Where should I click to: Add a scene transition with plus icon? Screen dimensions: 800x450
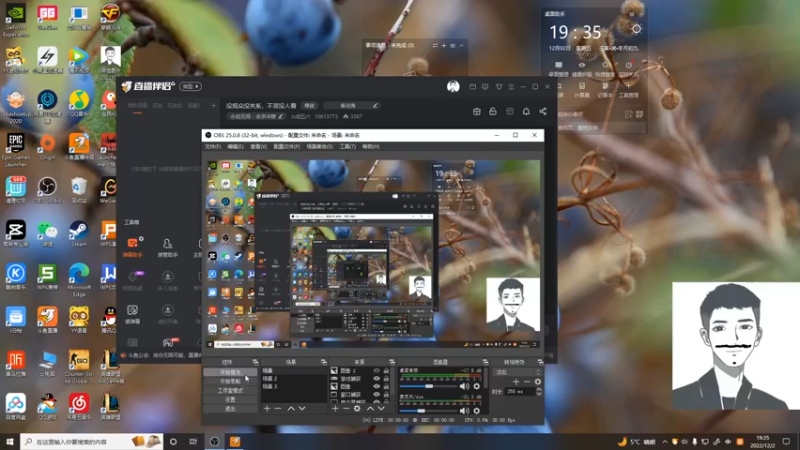pos(516,382)
